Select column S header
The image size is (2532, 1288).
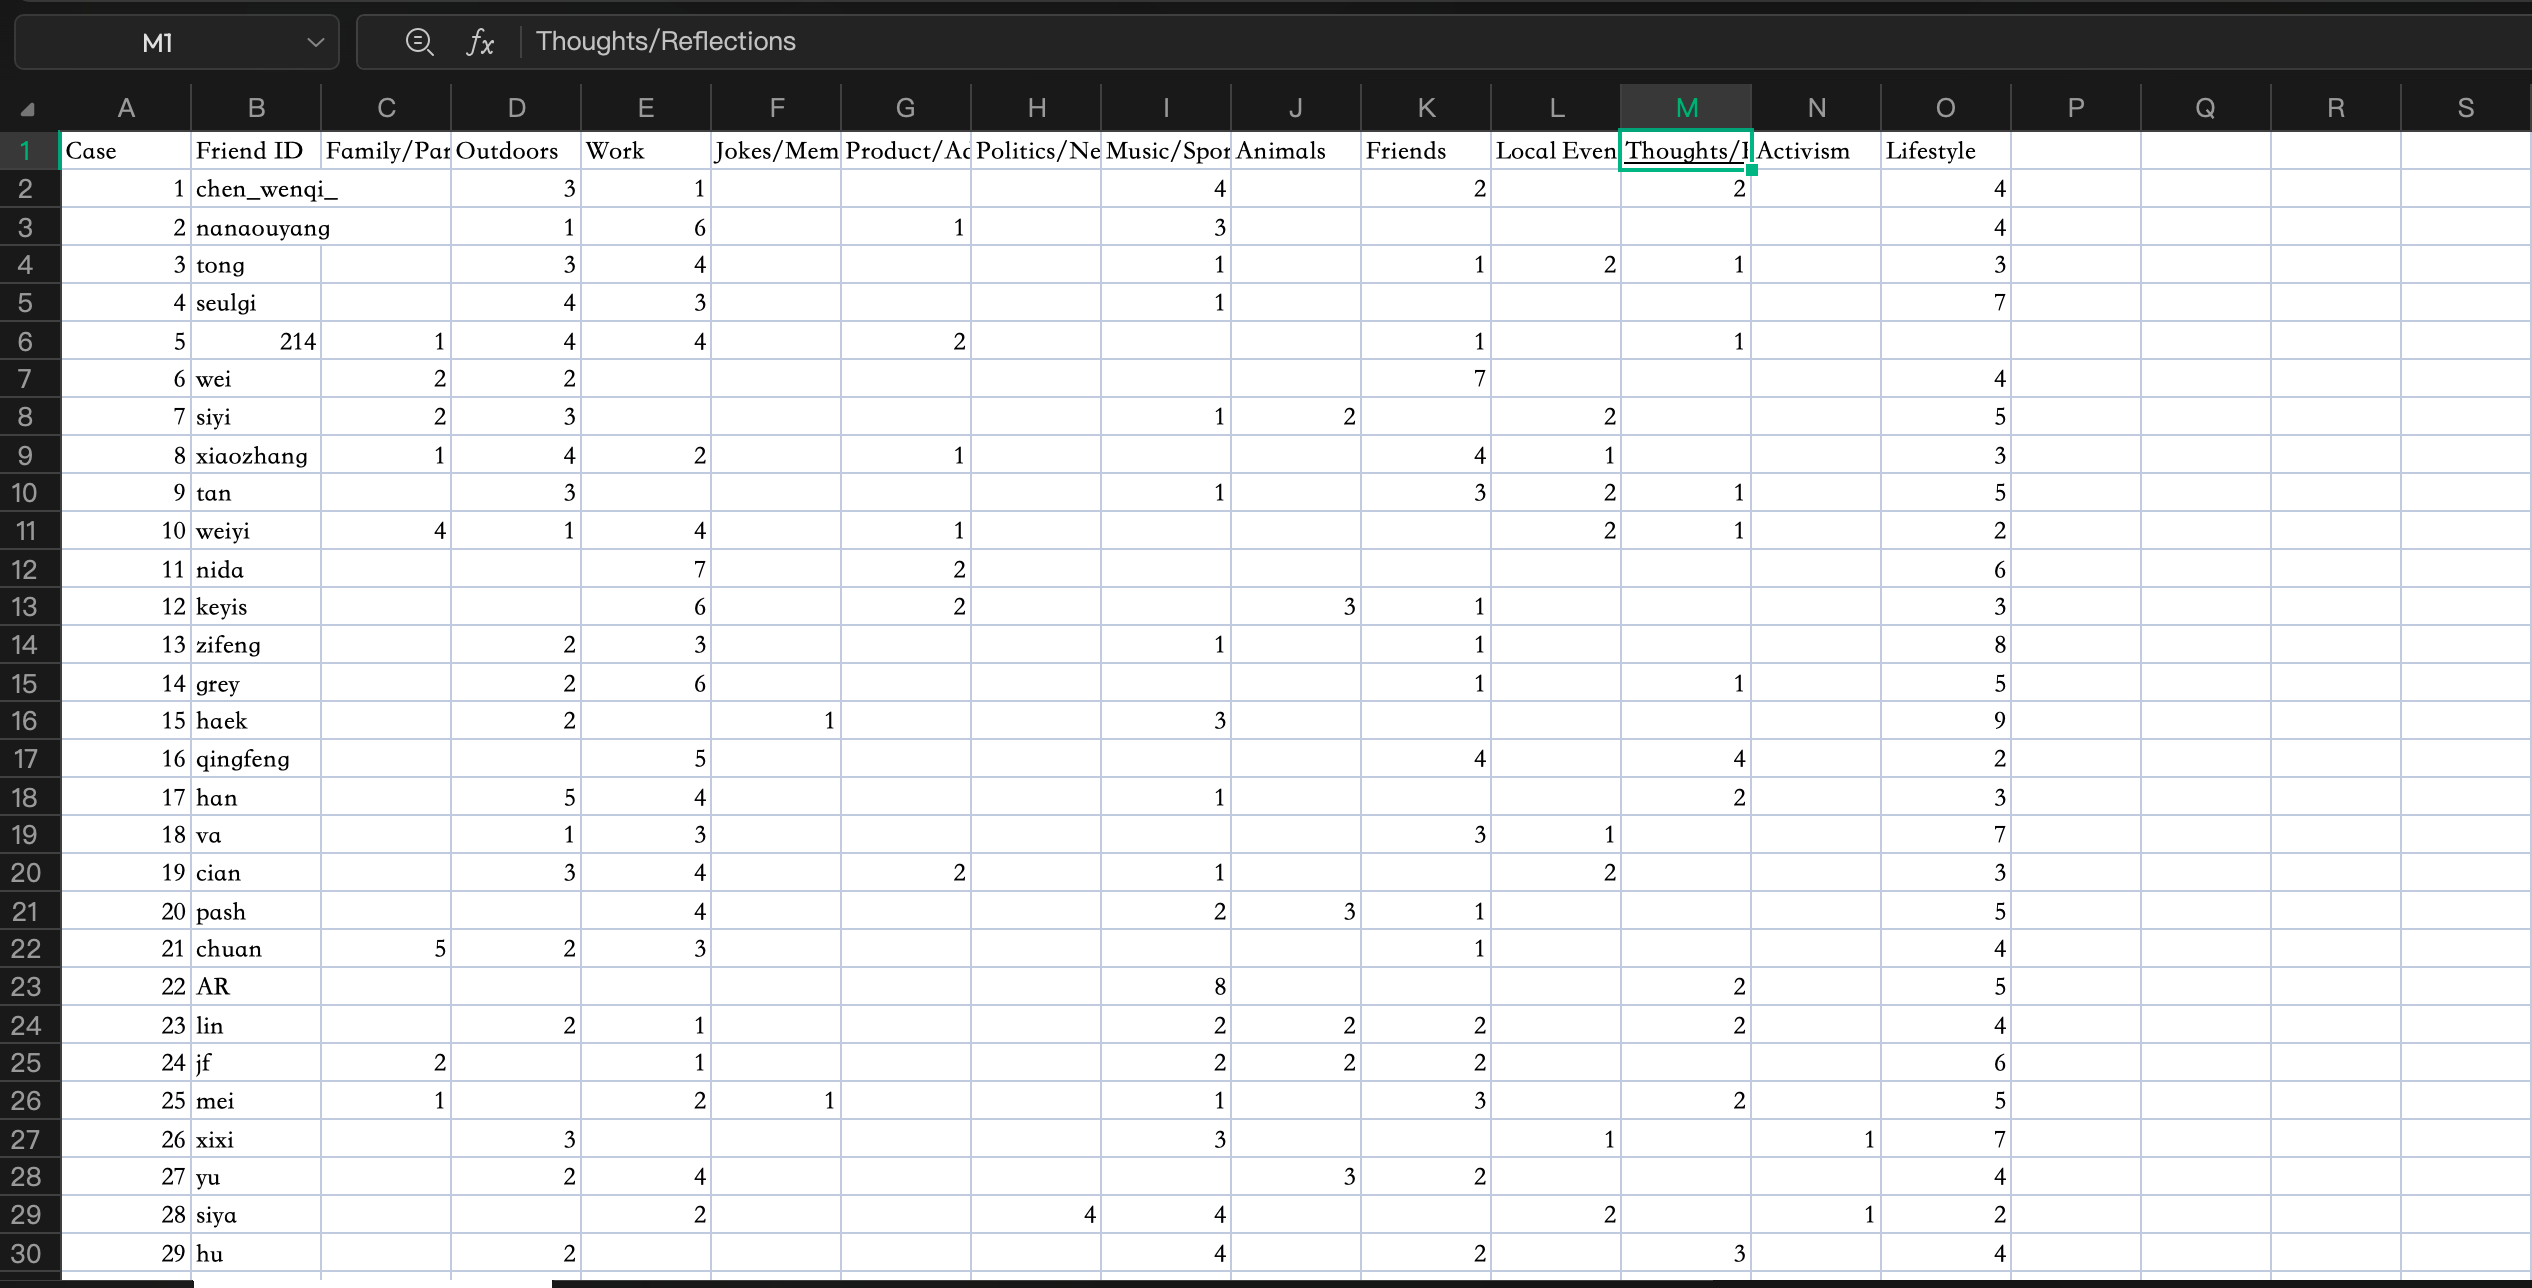[2465, 108]
